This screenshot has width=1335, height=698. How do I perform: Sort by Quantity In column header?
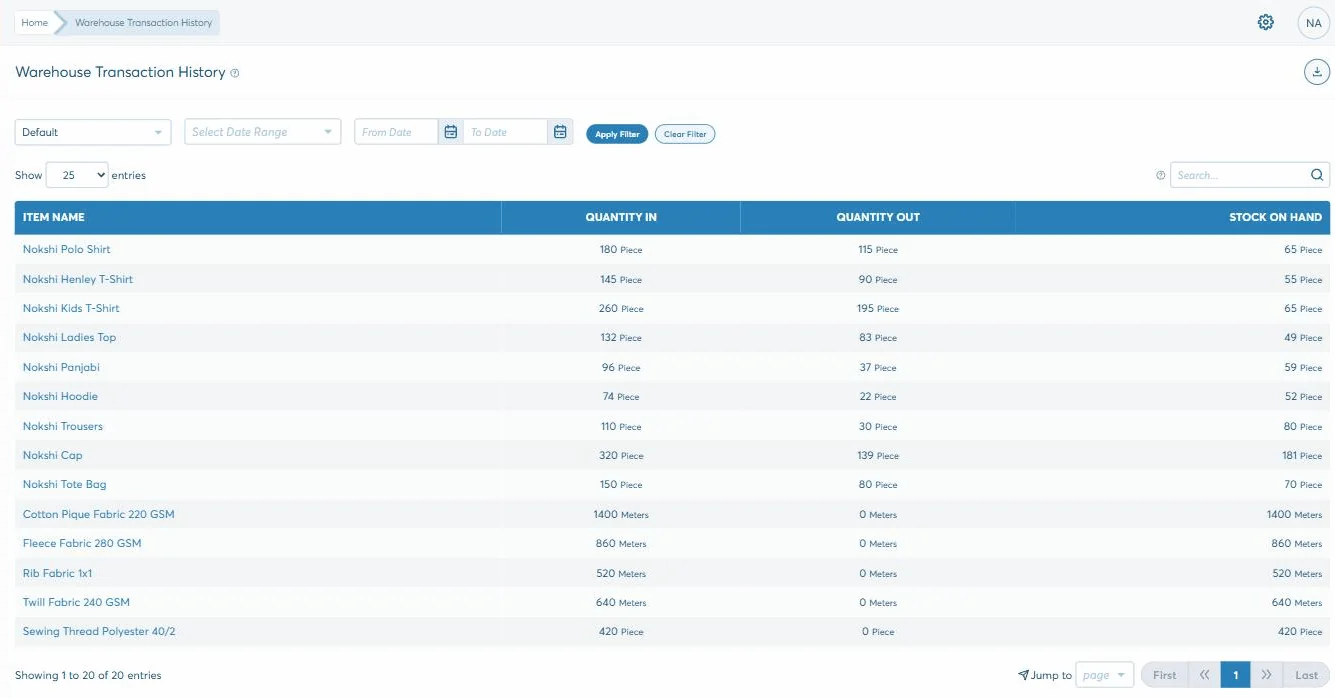[621, 217]
